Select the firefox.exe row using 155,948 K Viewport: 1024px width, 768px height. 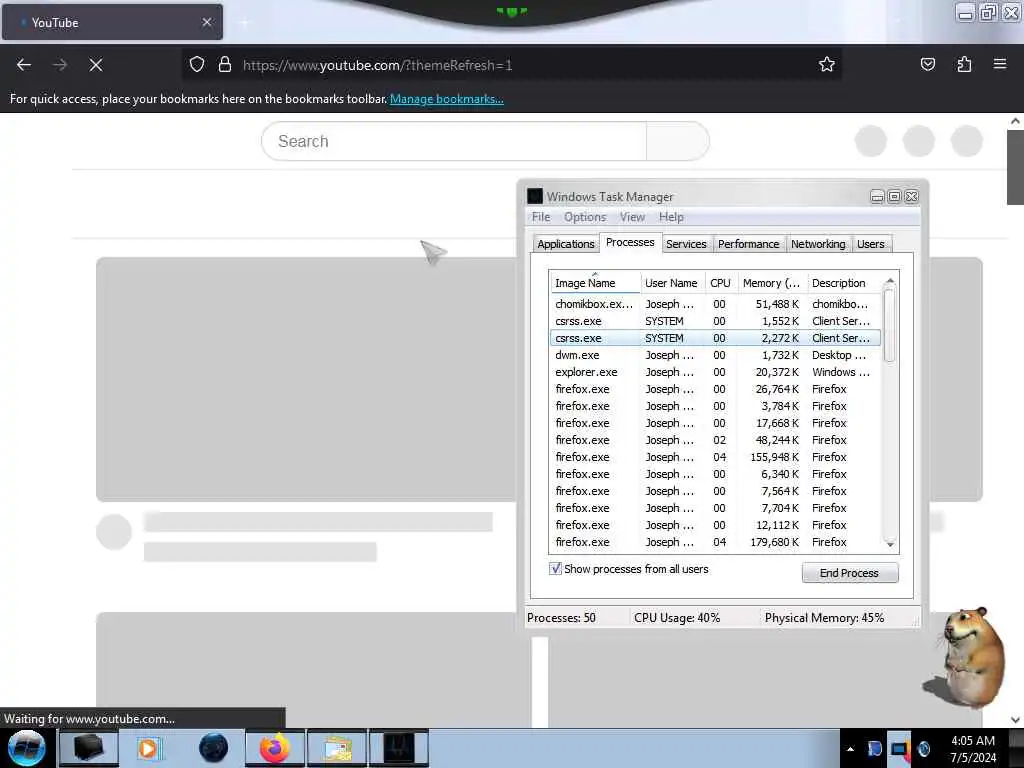pyautogui.click(x=715, y=456)
